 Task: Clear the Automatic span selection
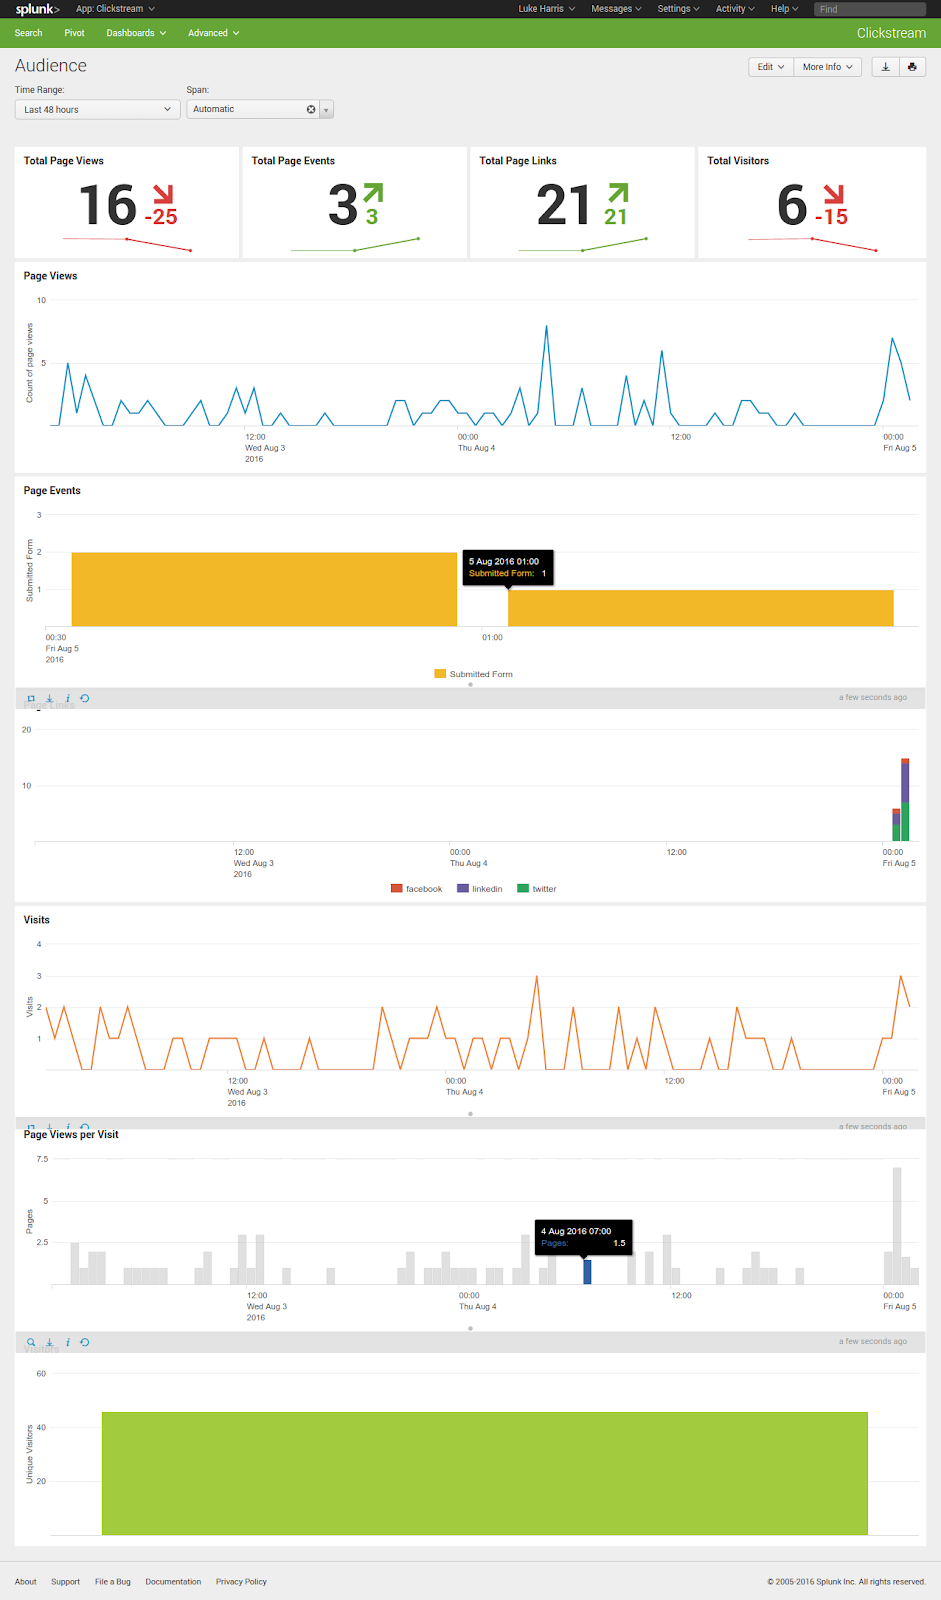click(311, 109)
